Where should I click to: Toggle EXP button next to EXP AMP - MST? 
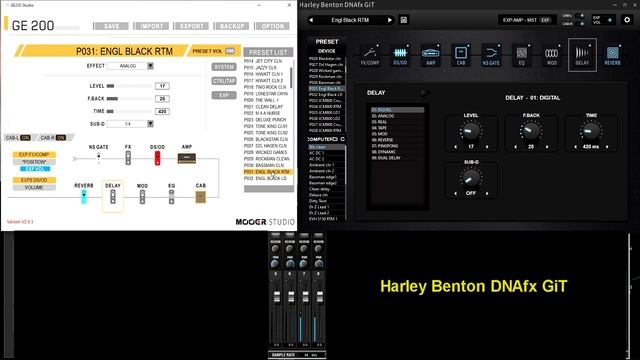pos(545,20)
